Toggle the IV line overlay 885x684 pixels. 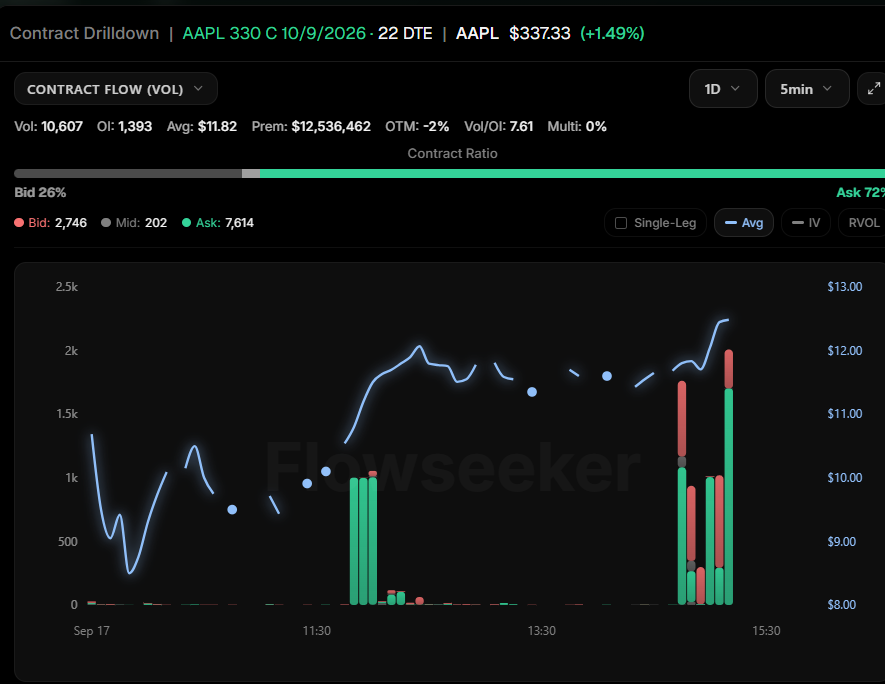(x=805, y=223)
